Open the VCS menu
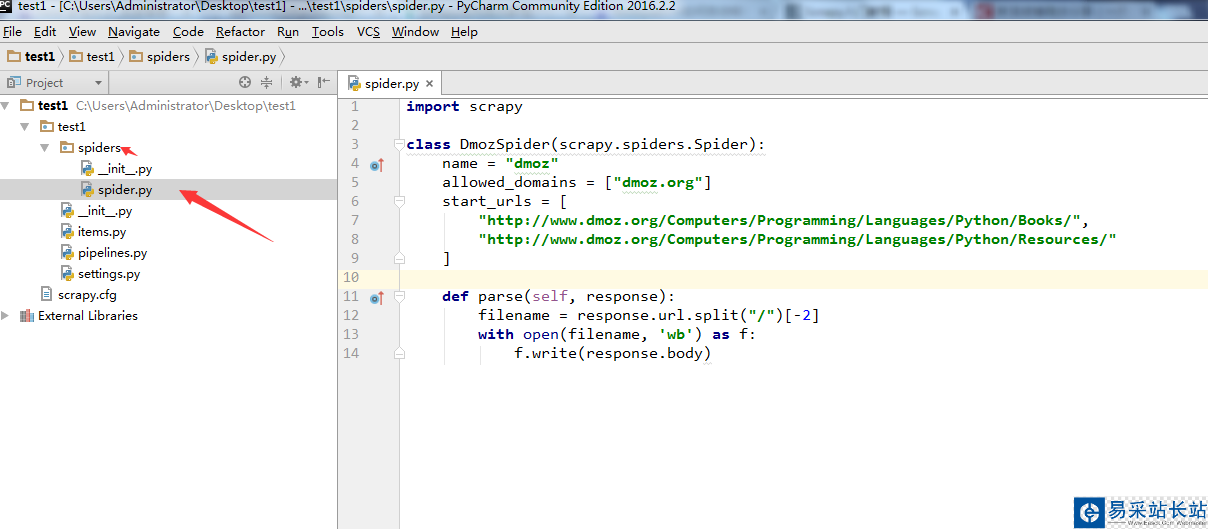 (369, 32)
